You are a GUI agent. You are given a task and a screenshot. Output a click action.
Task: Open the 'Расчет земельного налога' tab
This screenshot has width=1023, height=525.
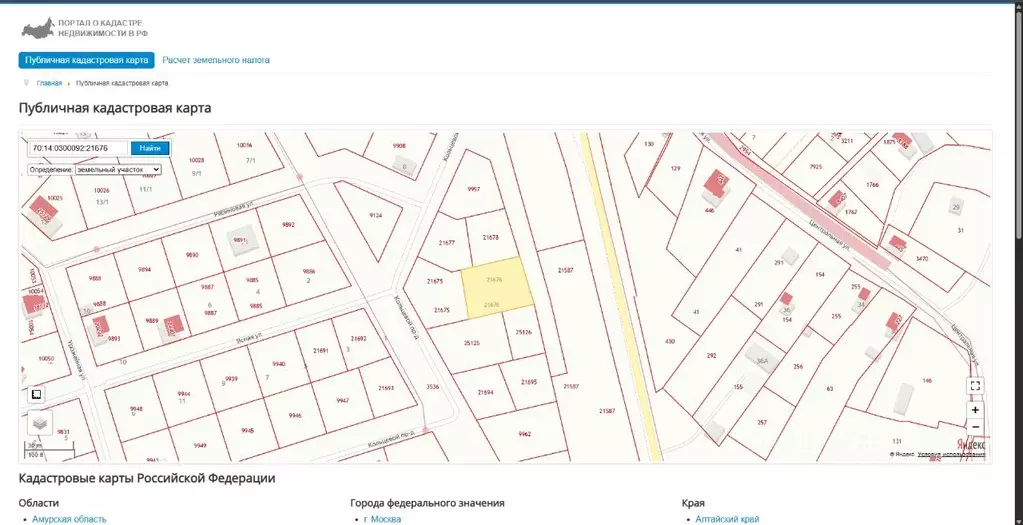point(216,60)
